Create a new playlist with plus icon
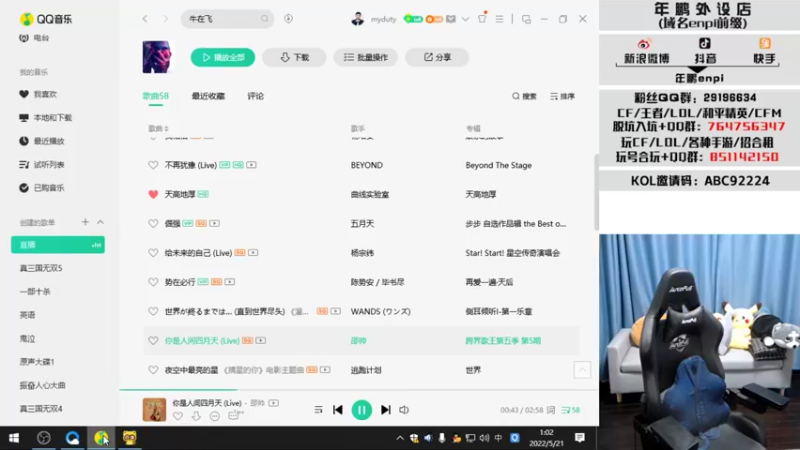This screenshot has height=450, width=800. pyautogui.click(x=85, y=222)
